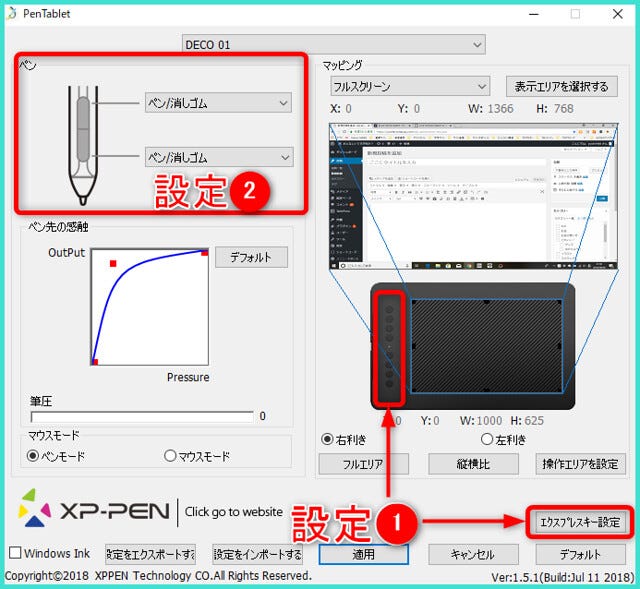Reset pressure curve with デフォルト button
Image resolution: width=640 pixels, height=589 pixels.
pos(251,257)
